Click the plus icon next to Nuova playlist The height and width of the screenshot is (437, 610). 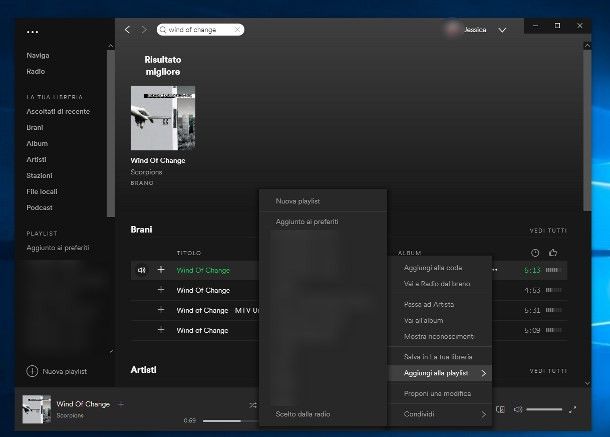[32, 371]
